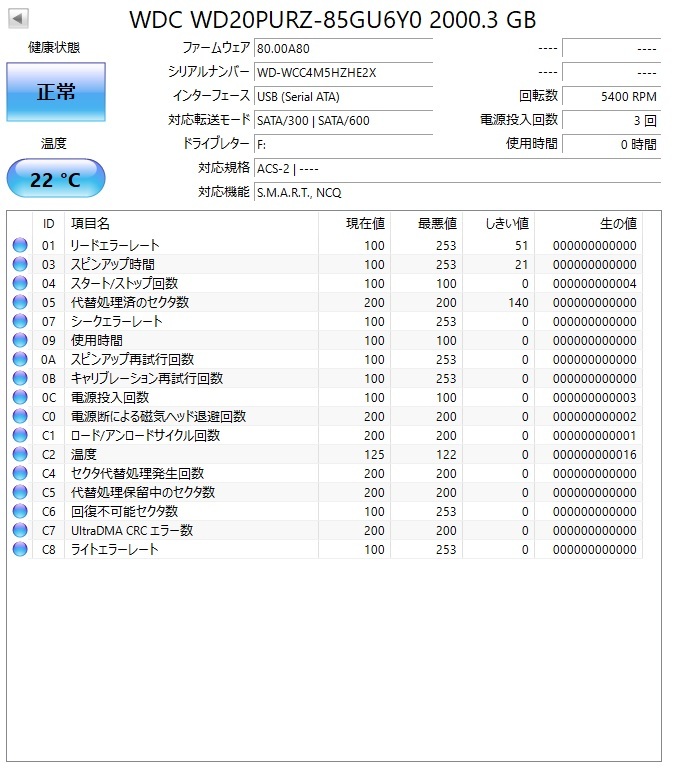This screenshot has width=674, height=773.
Task: Click raw value 000000000016 in temperature row
Action: (x=595, y=455)
